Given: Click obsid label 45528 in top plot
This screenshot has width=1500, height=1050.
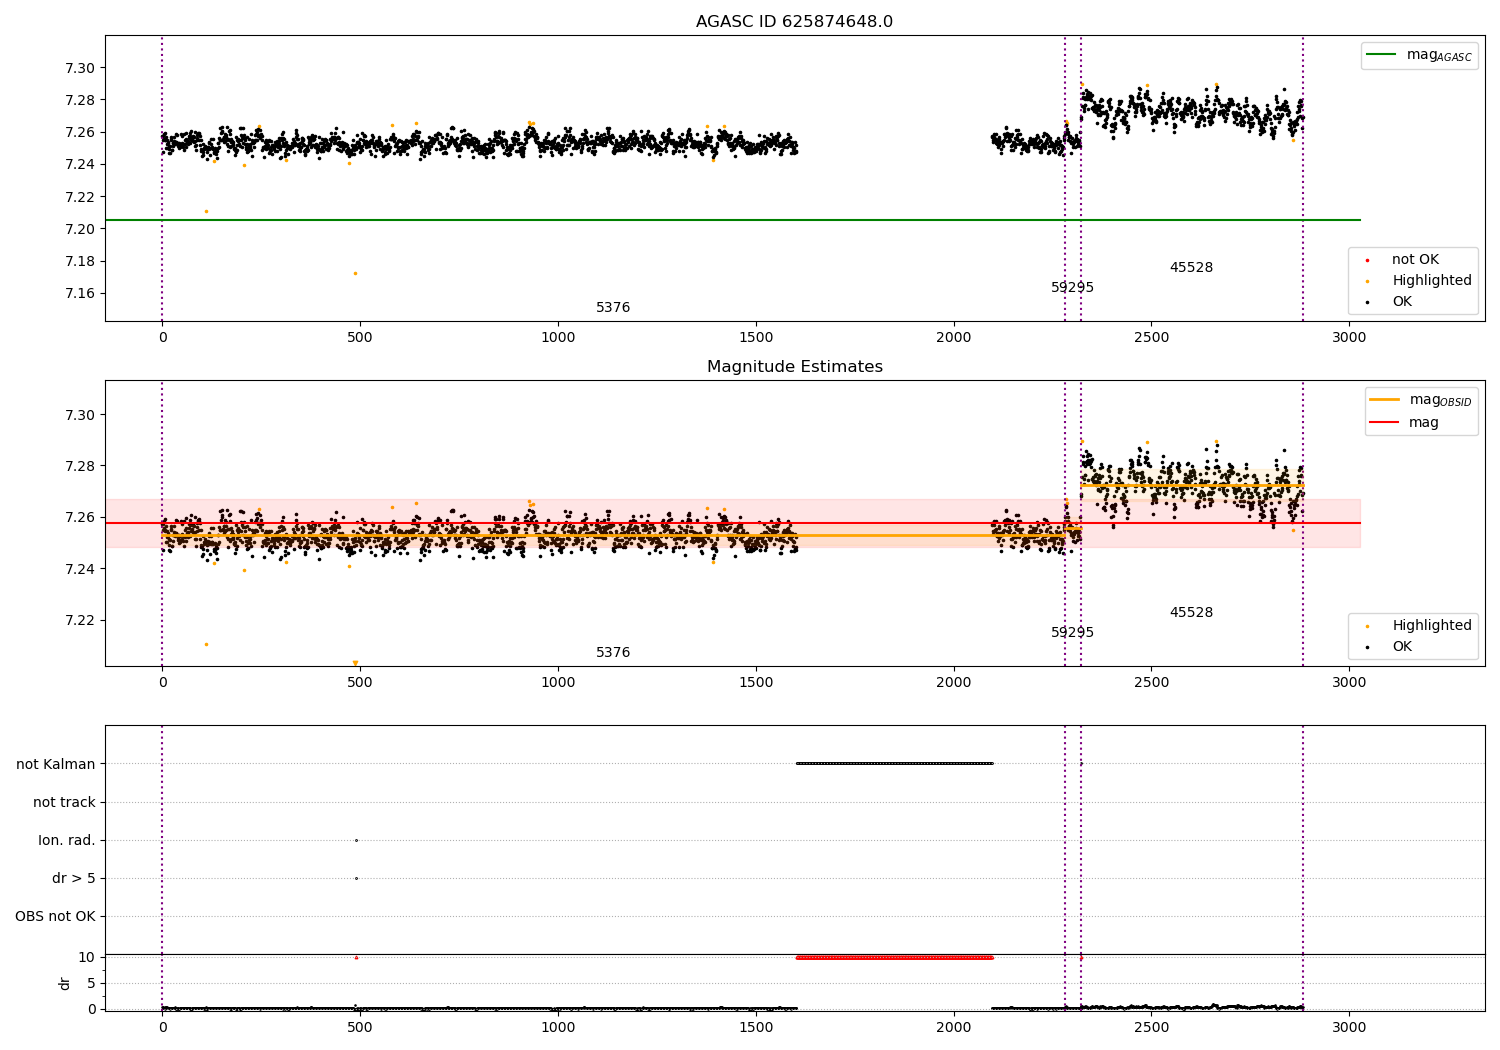Looking at the screenshot, I should point(1191,268).
